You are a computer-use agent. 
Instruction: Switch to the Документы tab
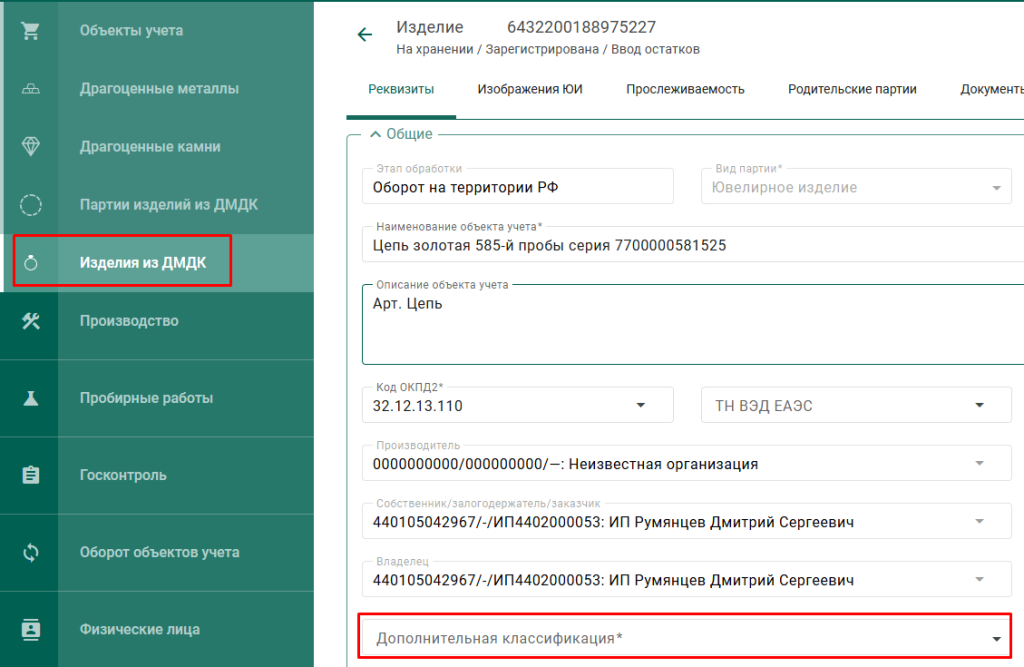pos(991,89)
